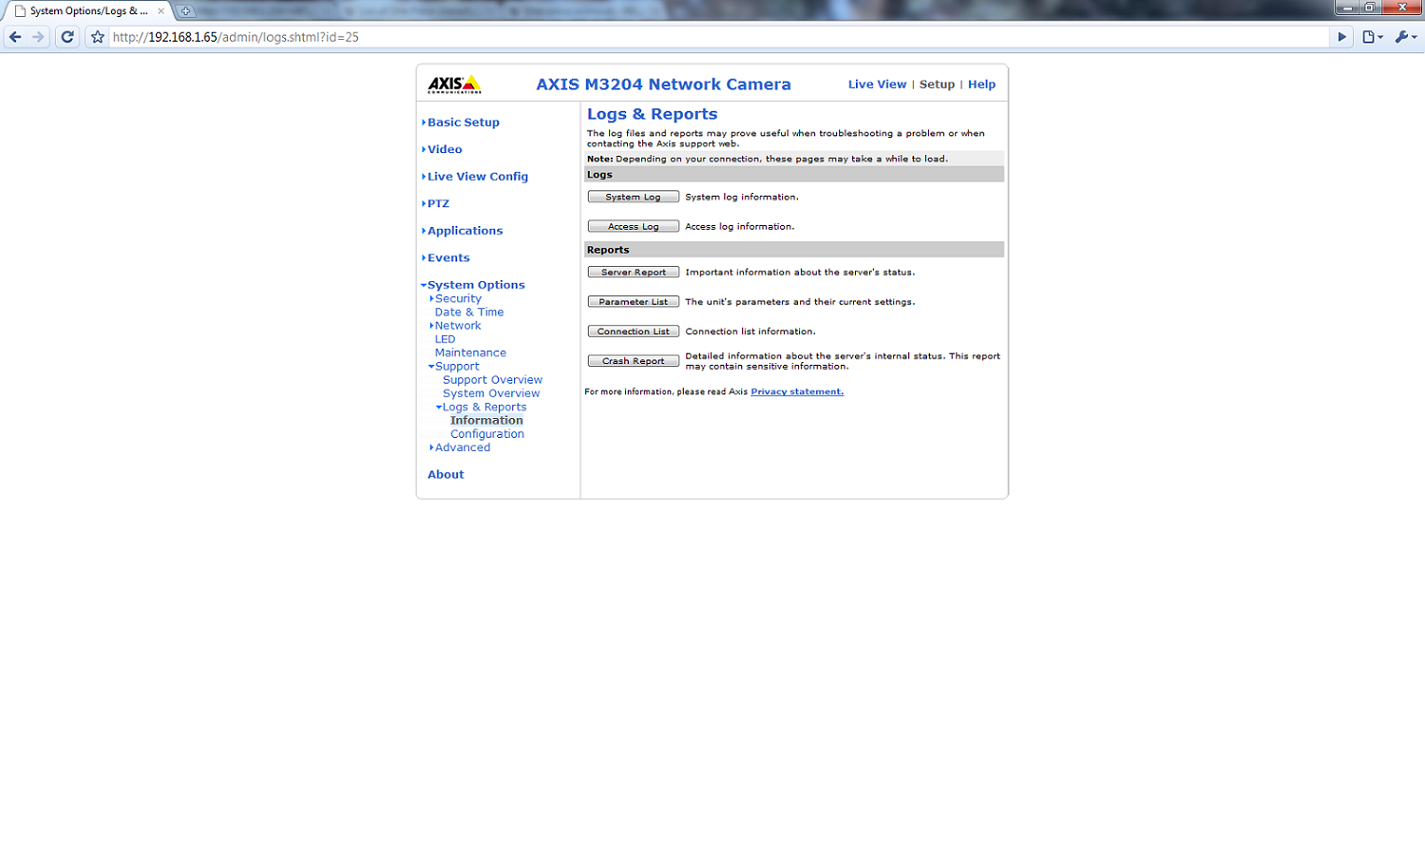The width and height of the screenshot is (1425, 855).
Task: Click the browser forward navigation arrow
Action: [x=39, y=37]
